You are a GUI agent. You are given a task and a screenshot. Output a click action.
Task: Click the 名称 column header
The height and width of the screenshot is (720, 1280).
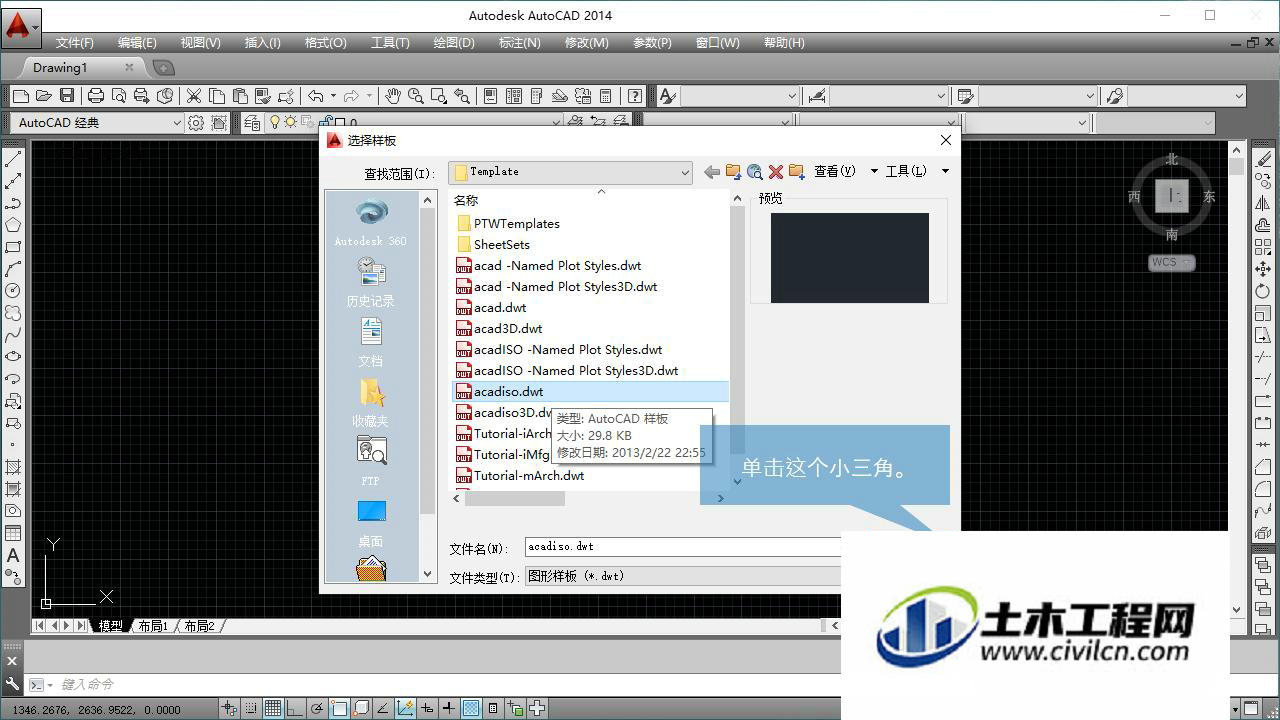466,201
